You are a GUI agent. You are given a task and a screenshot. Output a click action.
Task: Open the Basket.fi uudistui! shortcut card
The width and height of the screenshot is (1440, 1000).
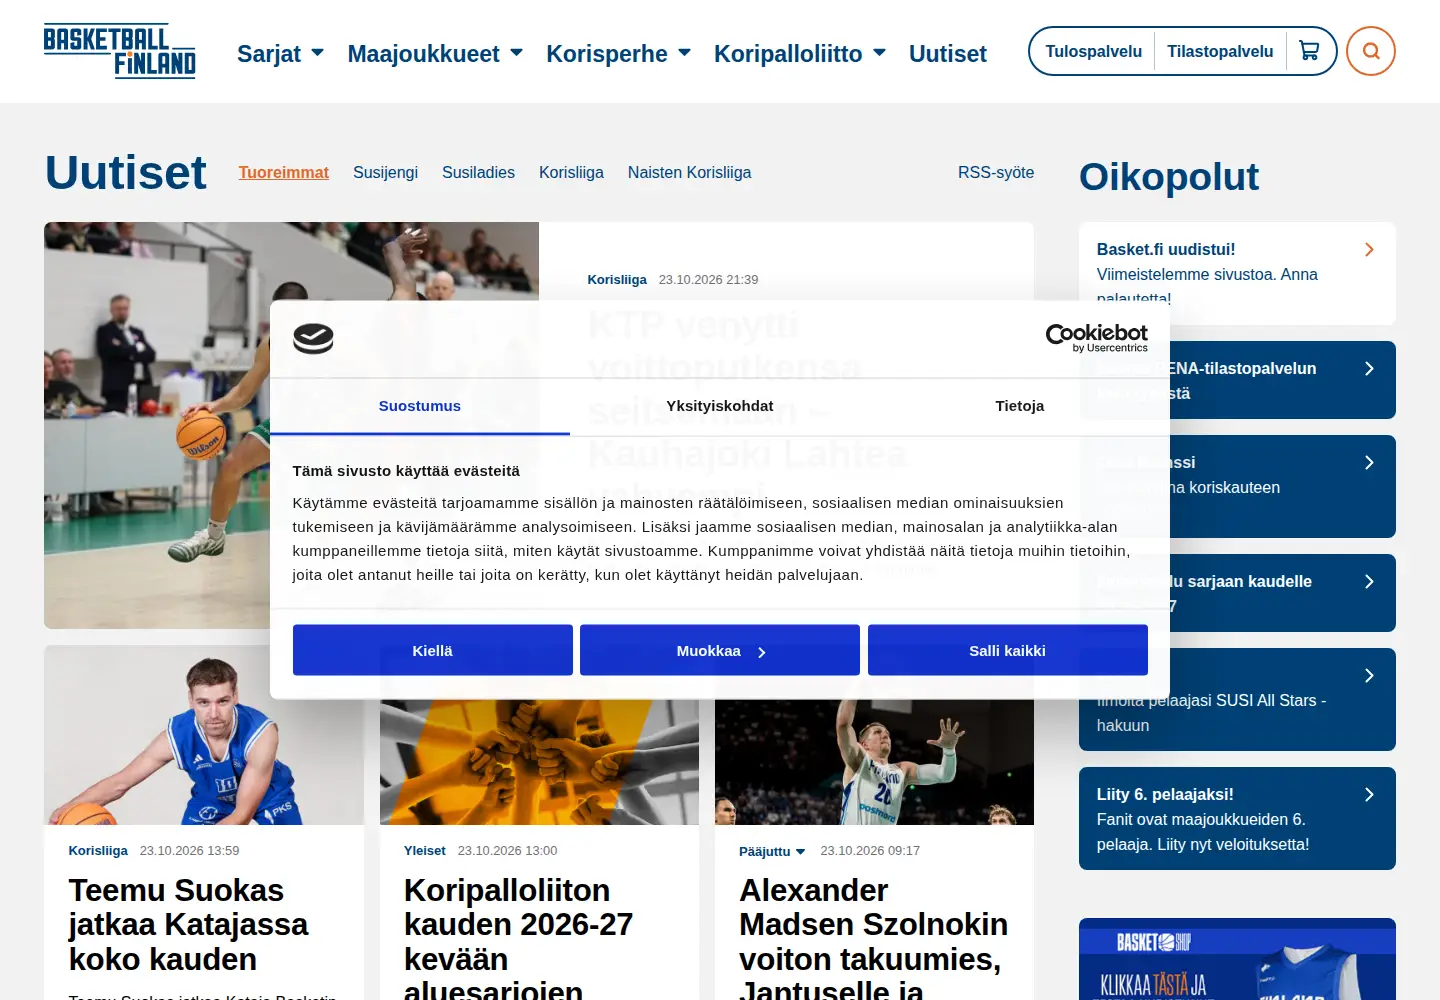click(1237, 273)
